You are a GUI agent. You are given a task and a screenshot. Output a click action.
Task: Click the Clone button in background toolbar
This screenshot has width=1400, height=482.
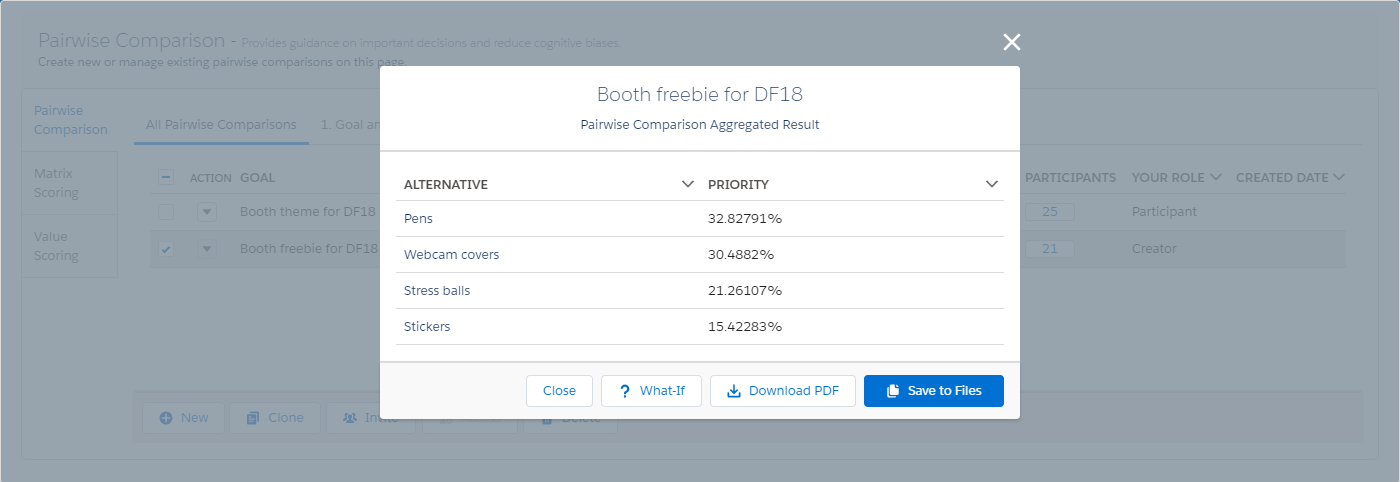274,418
